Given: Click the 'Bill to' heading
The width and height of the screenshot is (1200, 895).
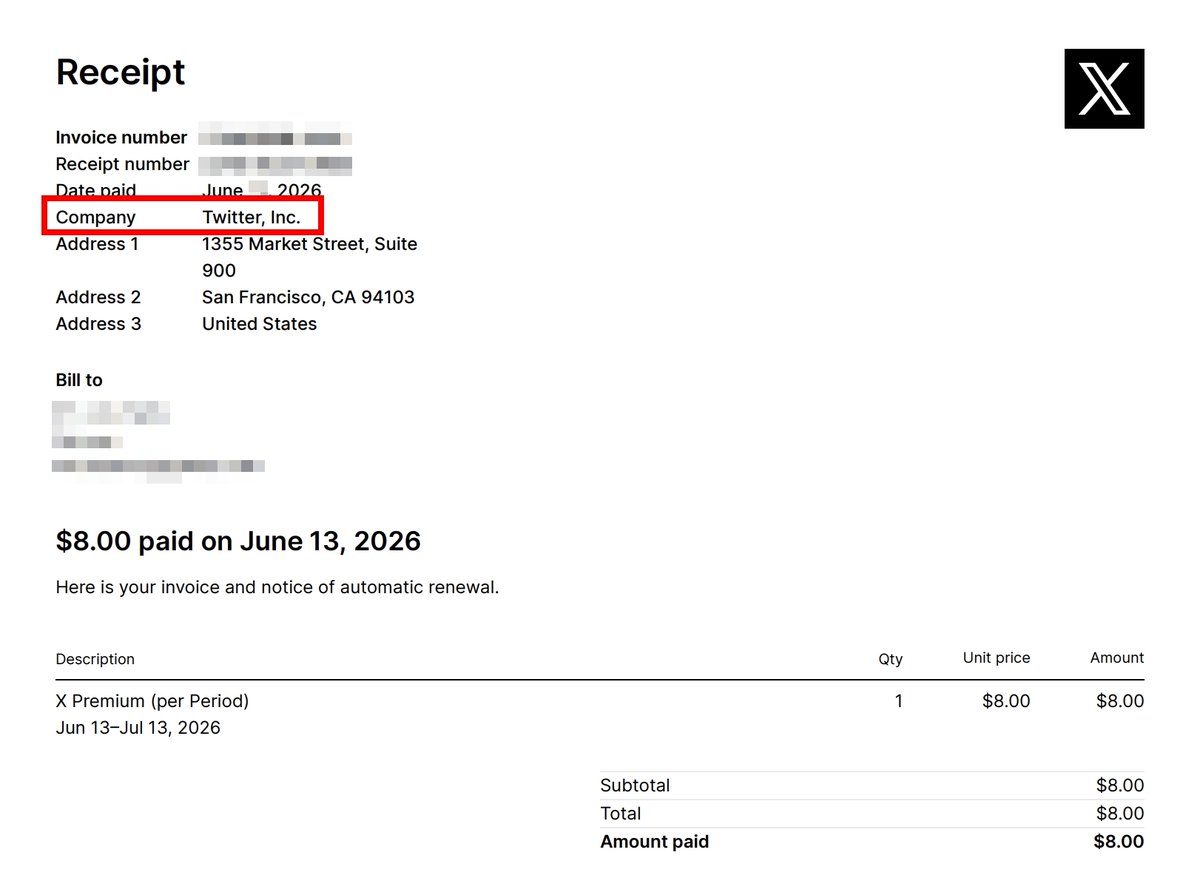Looking at the screenshot, I should 79,380.
